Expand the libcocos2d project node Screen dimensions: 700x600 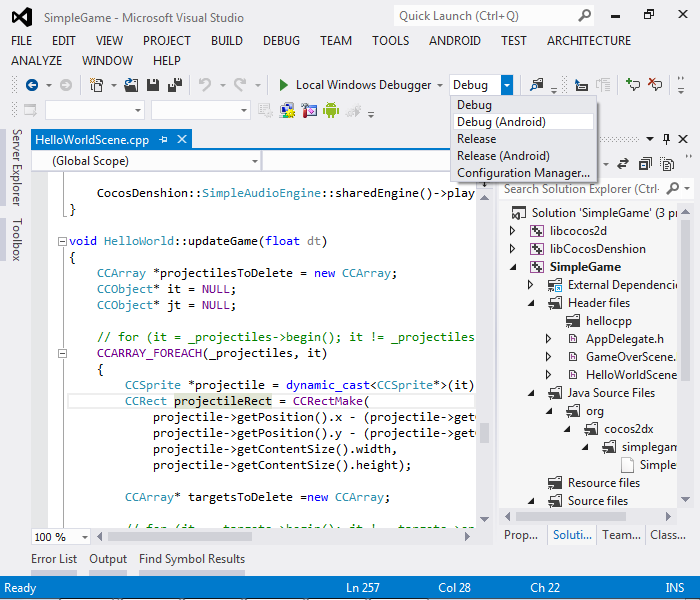(x=512, y=231)
